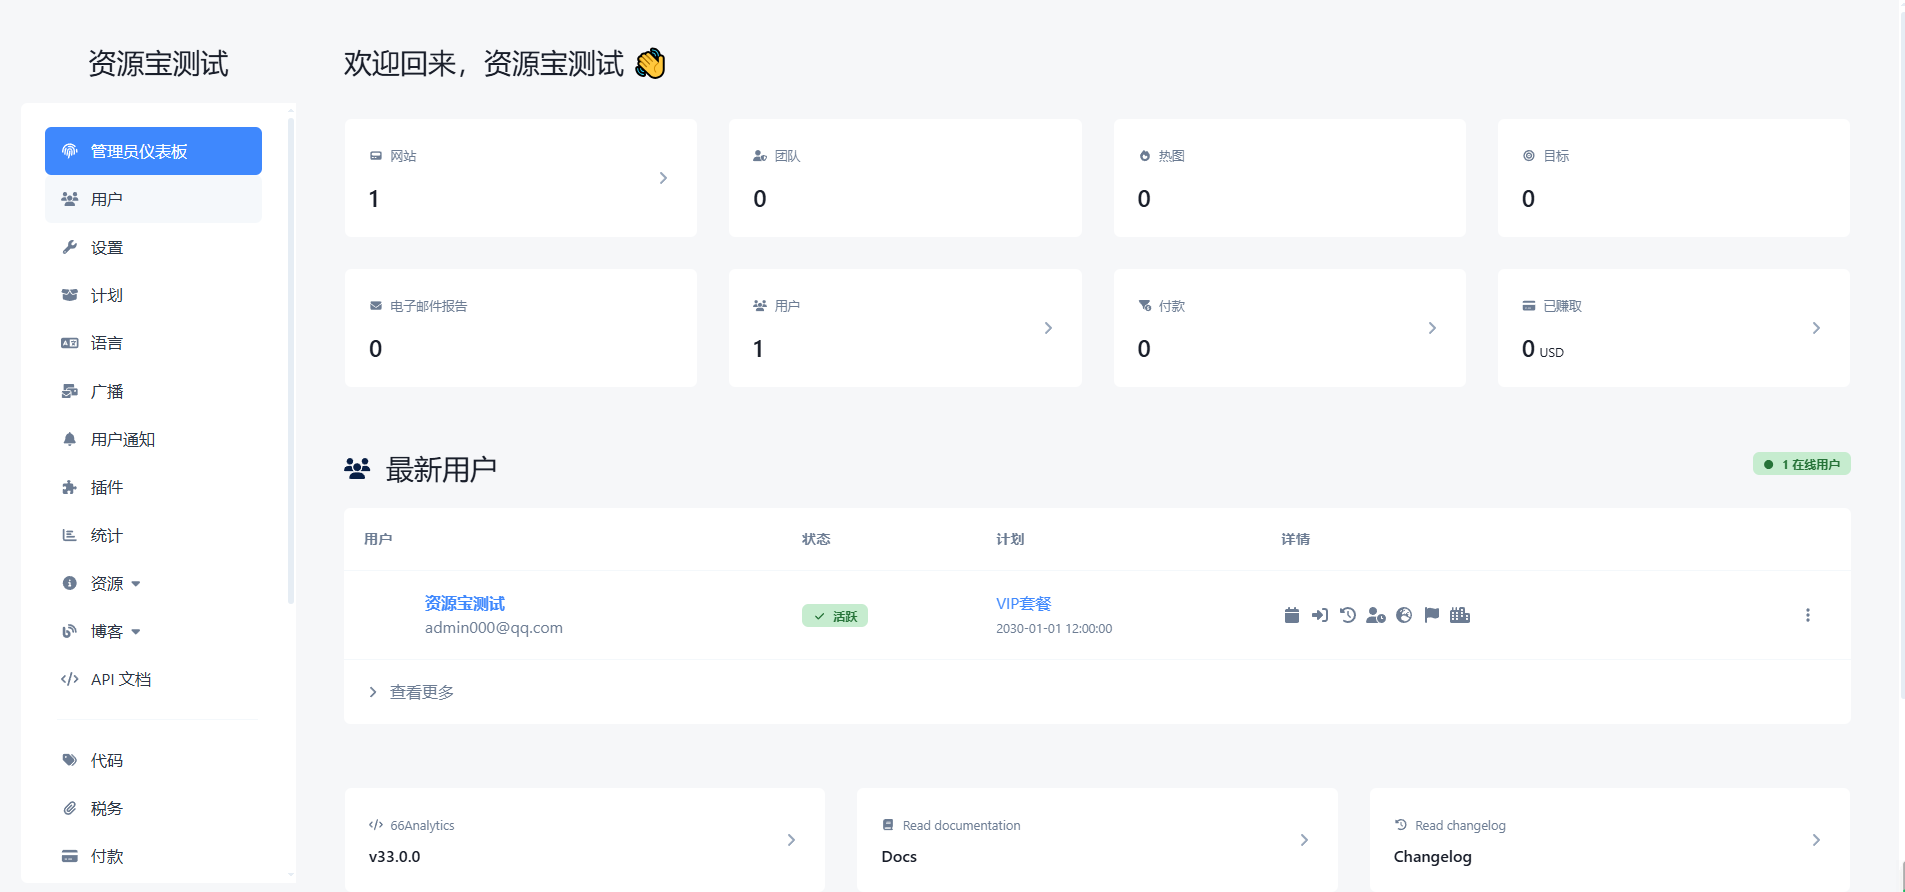Click the user-clock icon in user details
1905x892 pixels.
coord(1376,615)
